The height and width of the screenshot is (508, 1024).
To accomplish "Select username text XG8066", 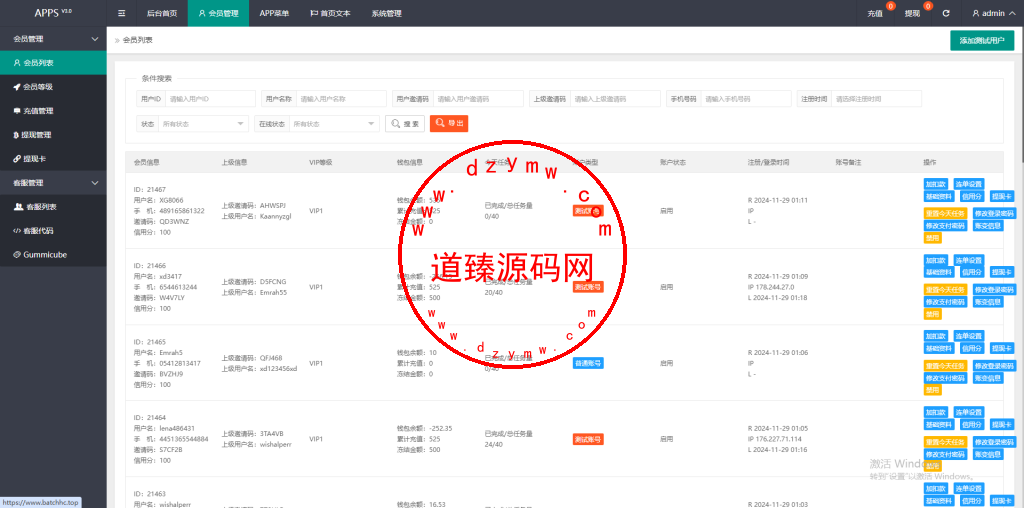I will point(171,200).
